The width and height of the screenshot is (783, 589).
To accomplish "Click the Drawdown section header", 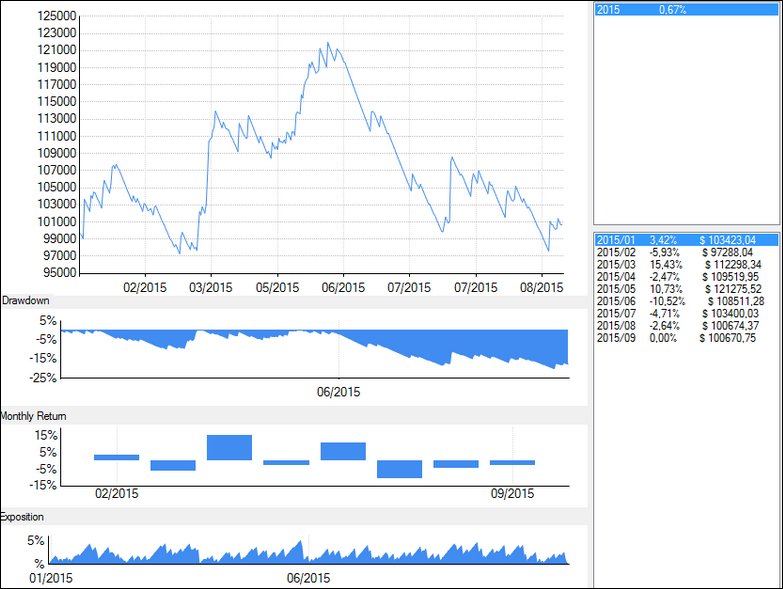I will (x=26, y=301).
